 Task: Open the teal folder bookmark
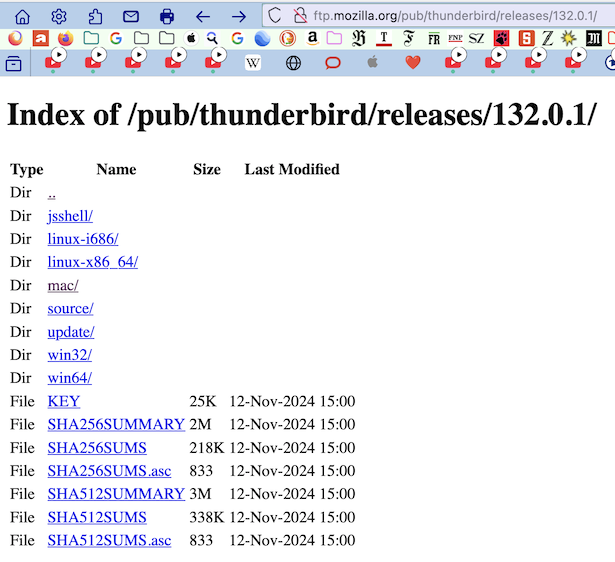(91, 38)
